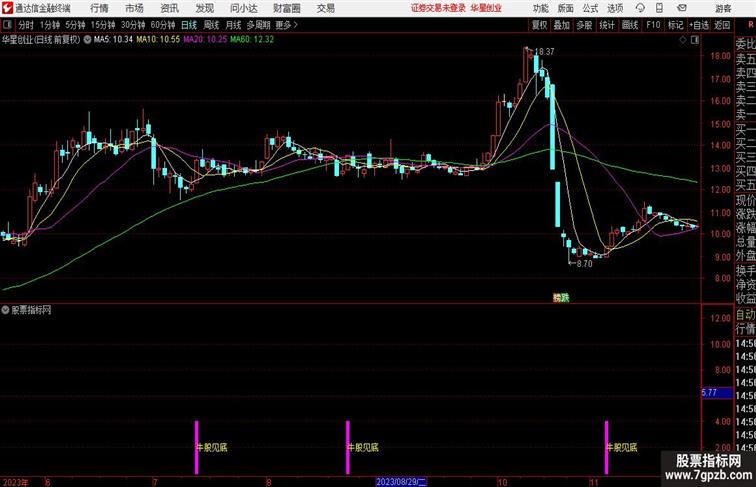The image size is (756, 487).
Task: Click the MA20: 10.25 indicator value
Action: tap(205, 40)
